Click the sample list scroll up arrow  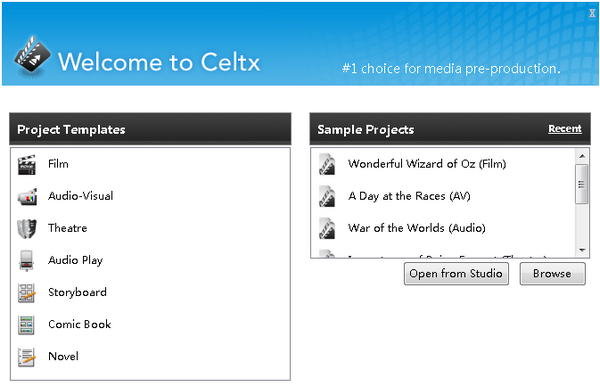582,156
